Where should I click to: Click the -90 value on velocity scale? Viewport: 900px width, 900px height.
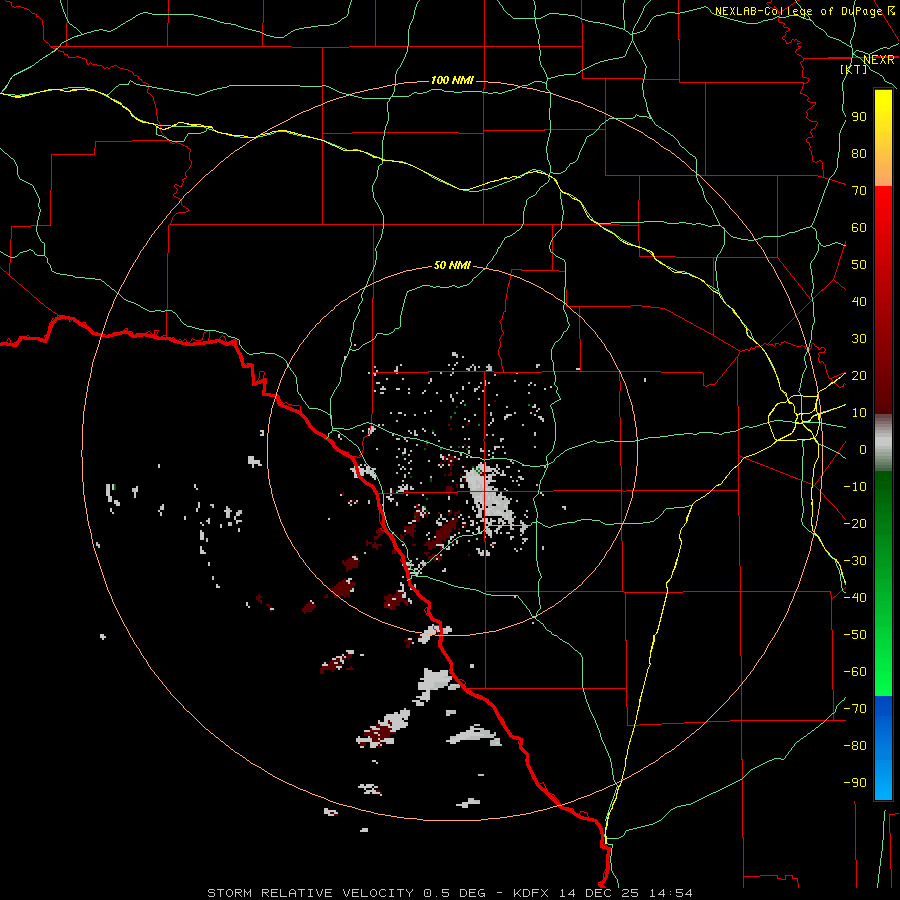click(x=855, y=783)
